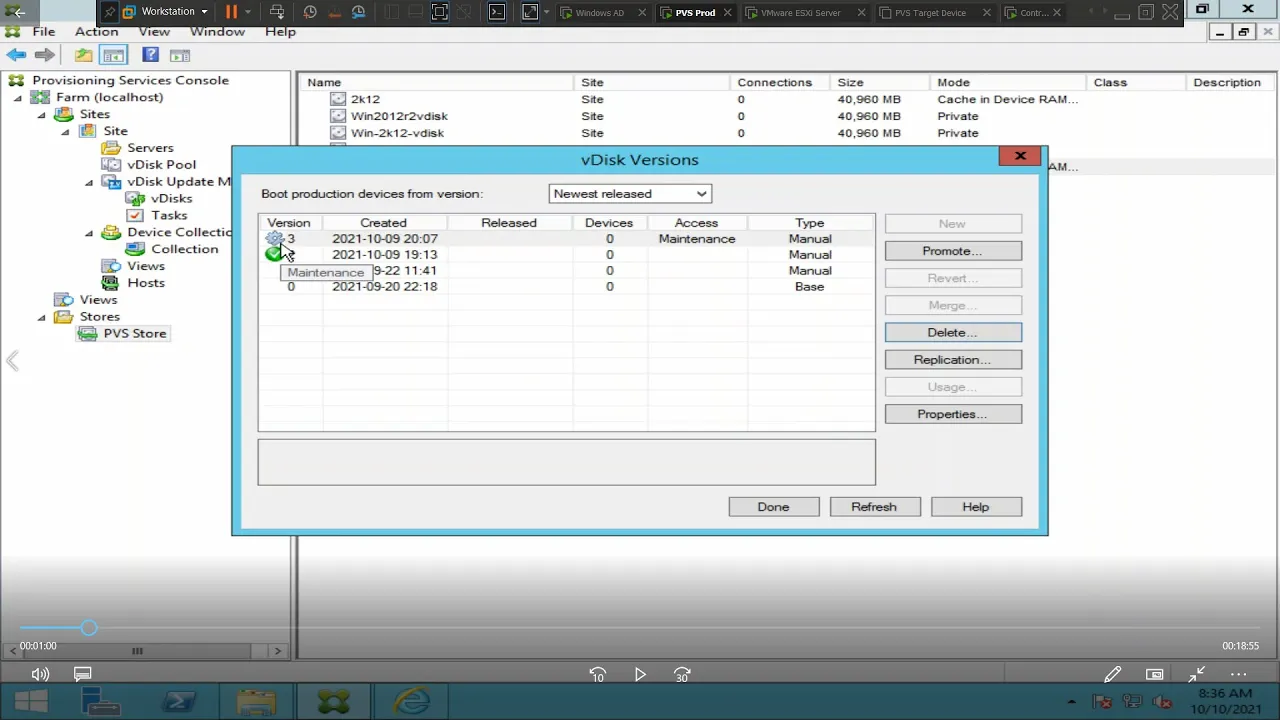The width and height of the screenshot is (1280, 720).
Task: Open the blue Help icon in the toolbar
Action: 150,55
